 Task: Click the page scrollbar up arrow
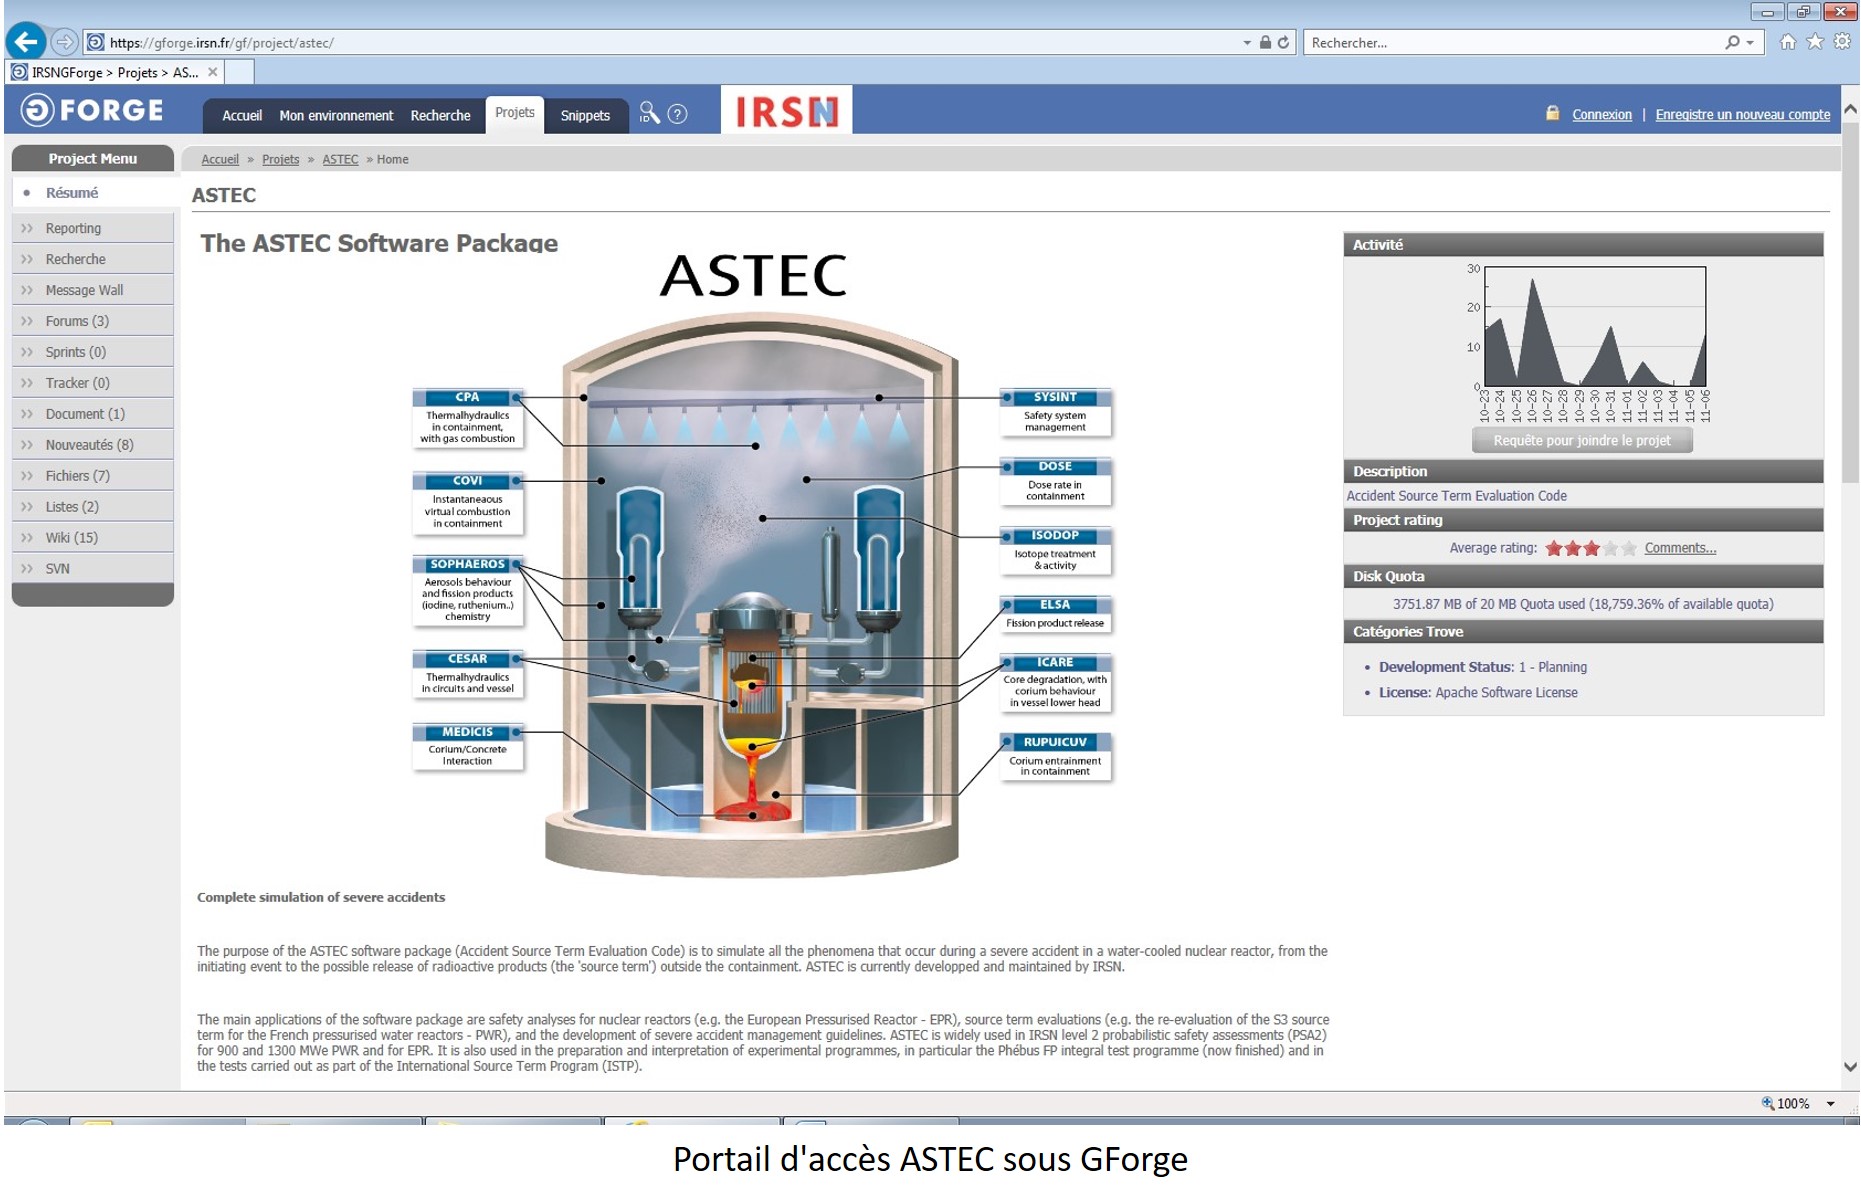(x=1850, y=108)
